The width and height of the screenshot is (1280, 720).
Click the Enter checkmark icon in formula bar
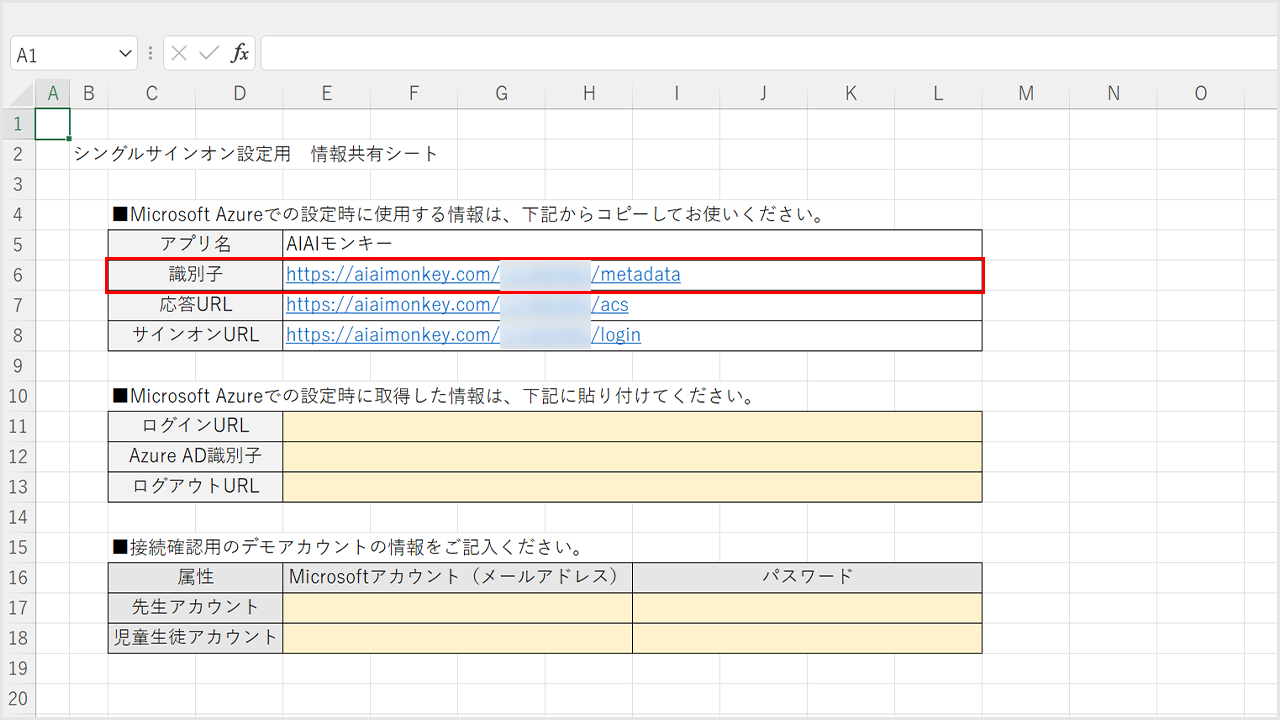tap(209, 54)
